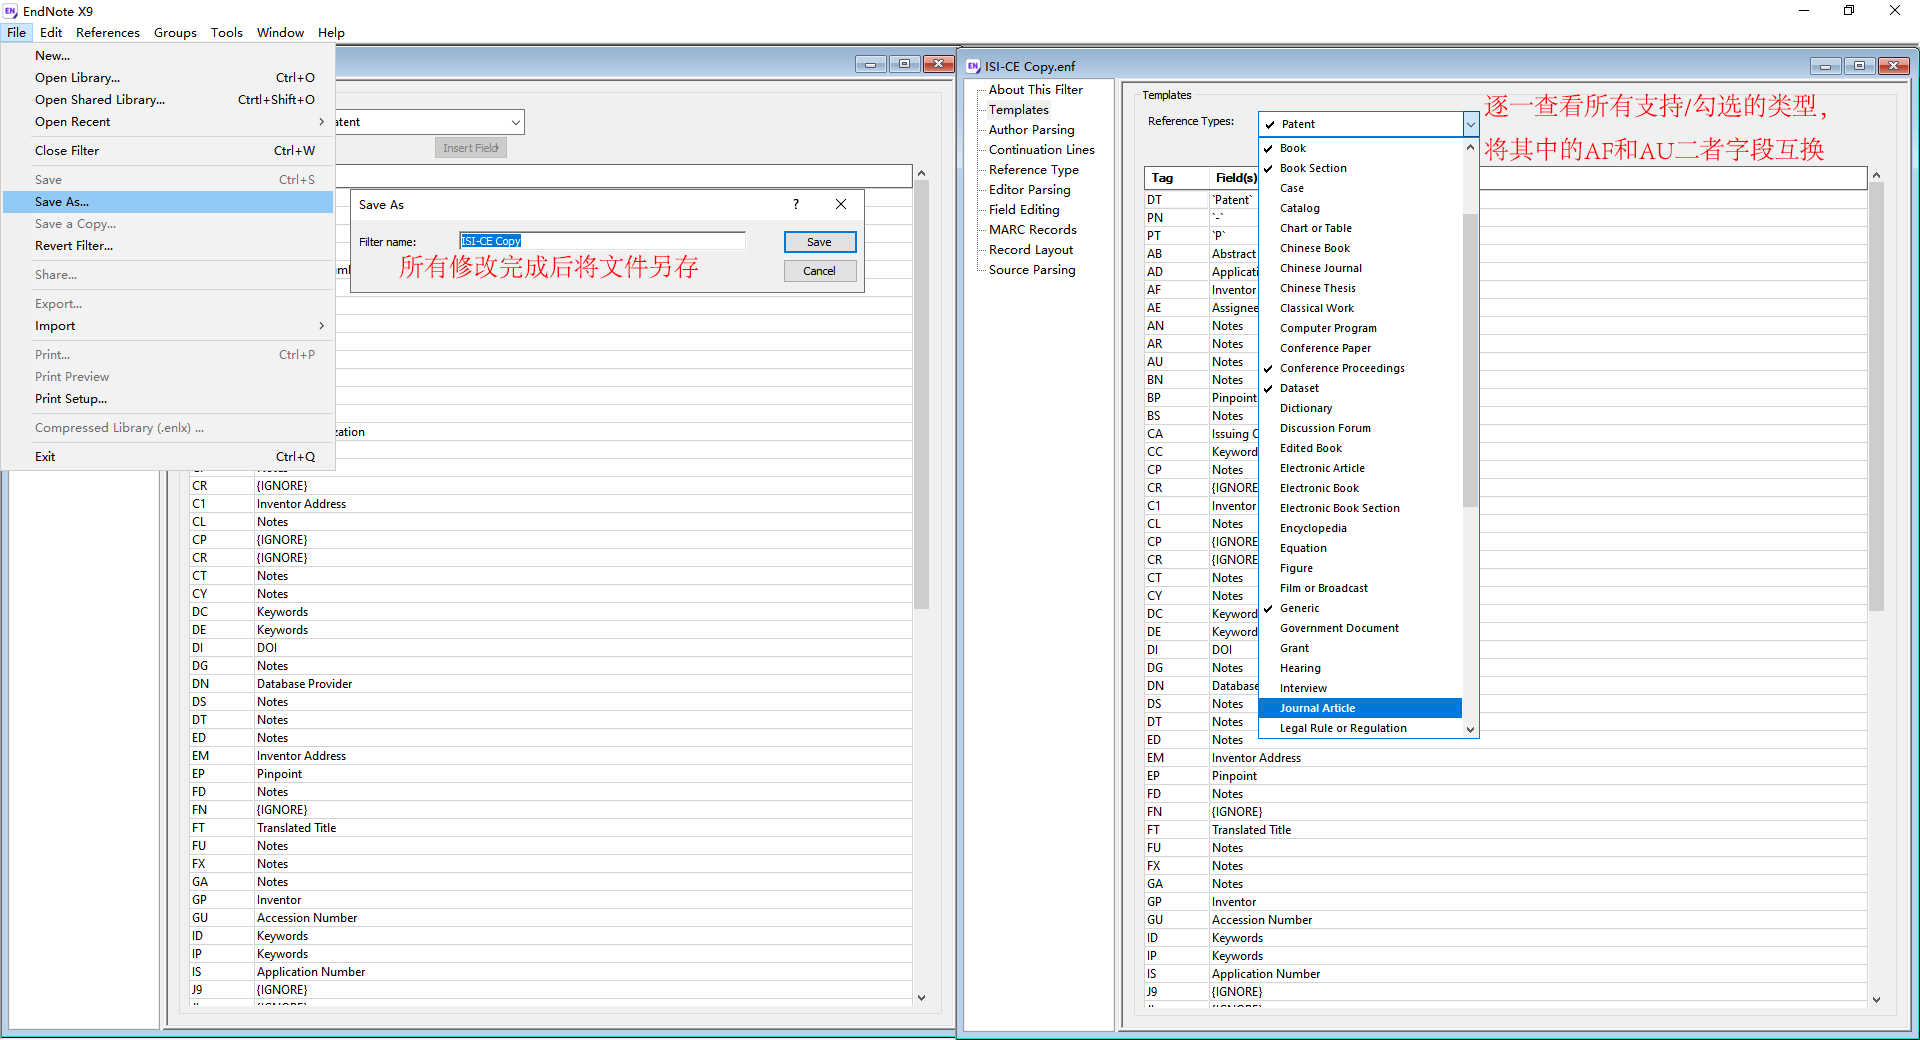1920x1040 pixels.
Task: Click the EndNote X9 app icon in title bar
Action: (11, 11)
